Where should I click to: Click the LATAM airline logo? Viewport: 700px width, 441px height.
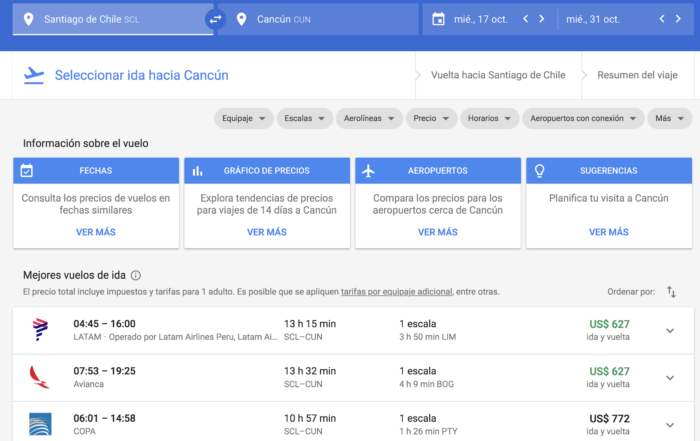40,330
